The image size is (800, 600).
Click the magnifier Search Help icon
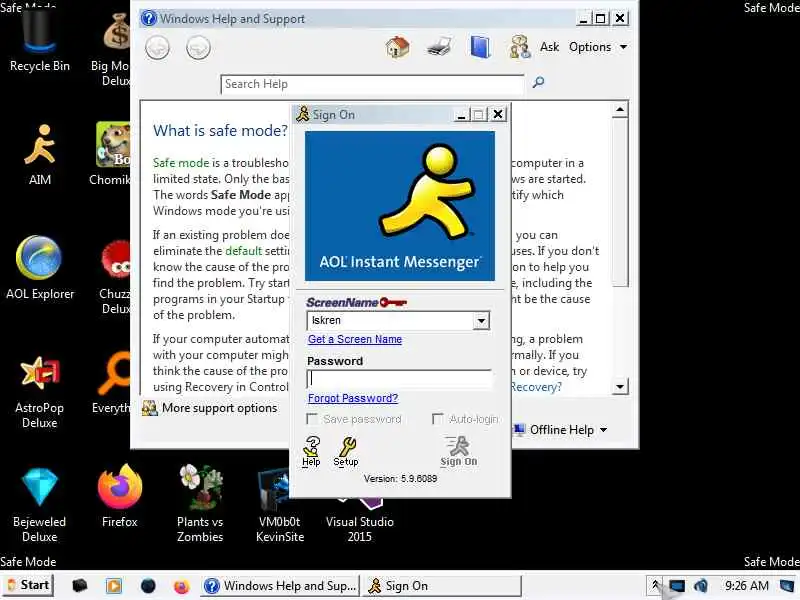[x=538, y=82]
